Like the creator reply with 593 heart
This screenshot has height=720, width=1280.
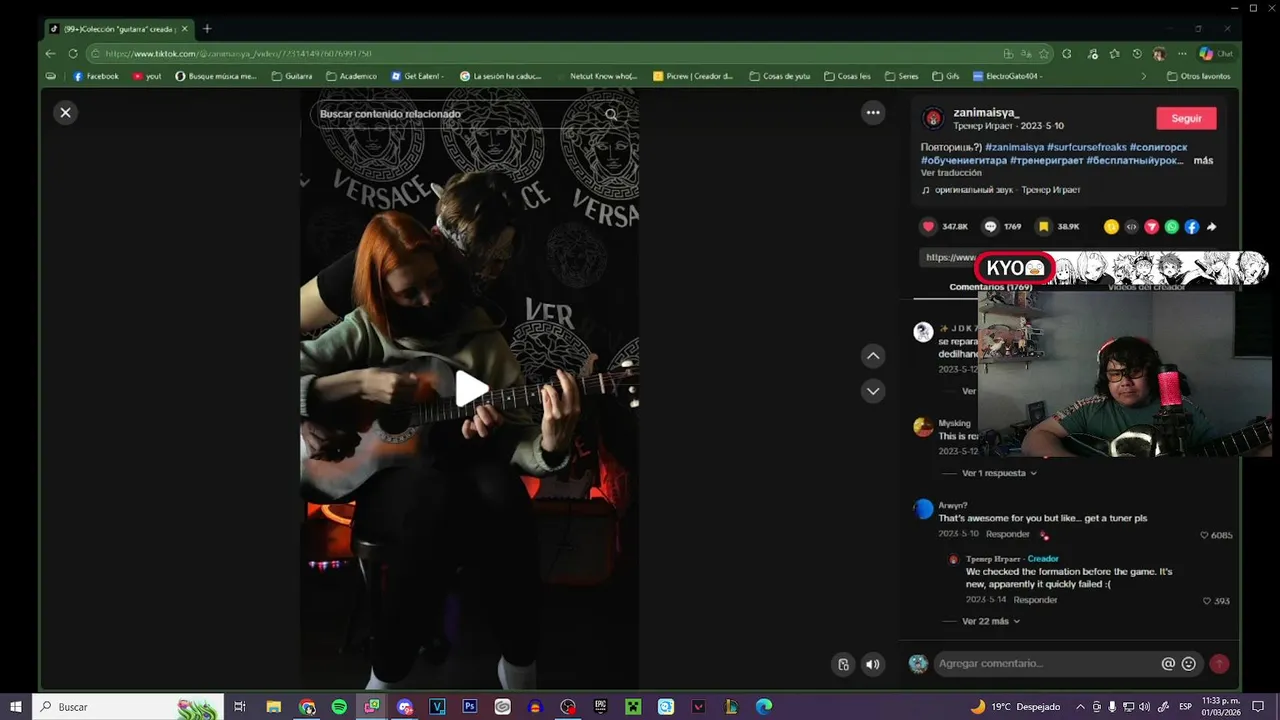pos(1207,601)
